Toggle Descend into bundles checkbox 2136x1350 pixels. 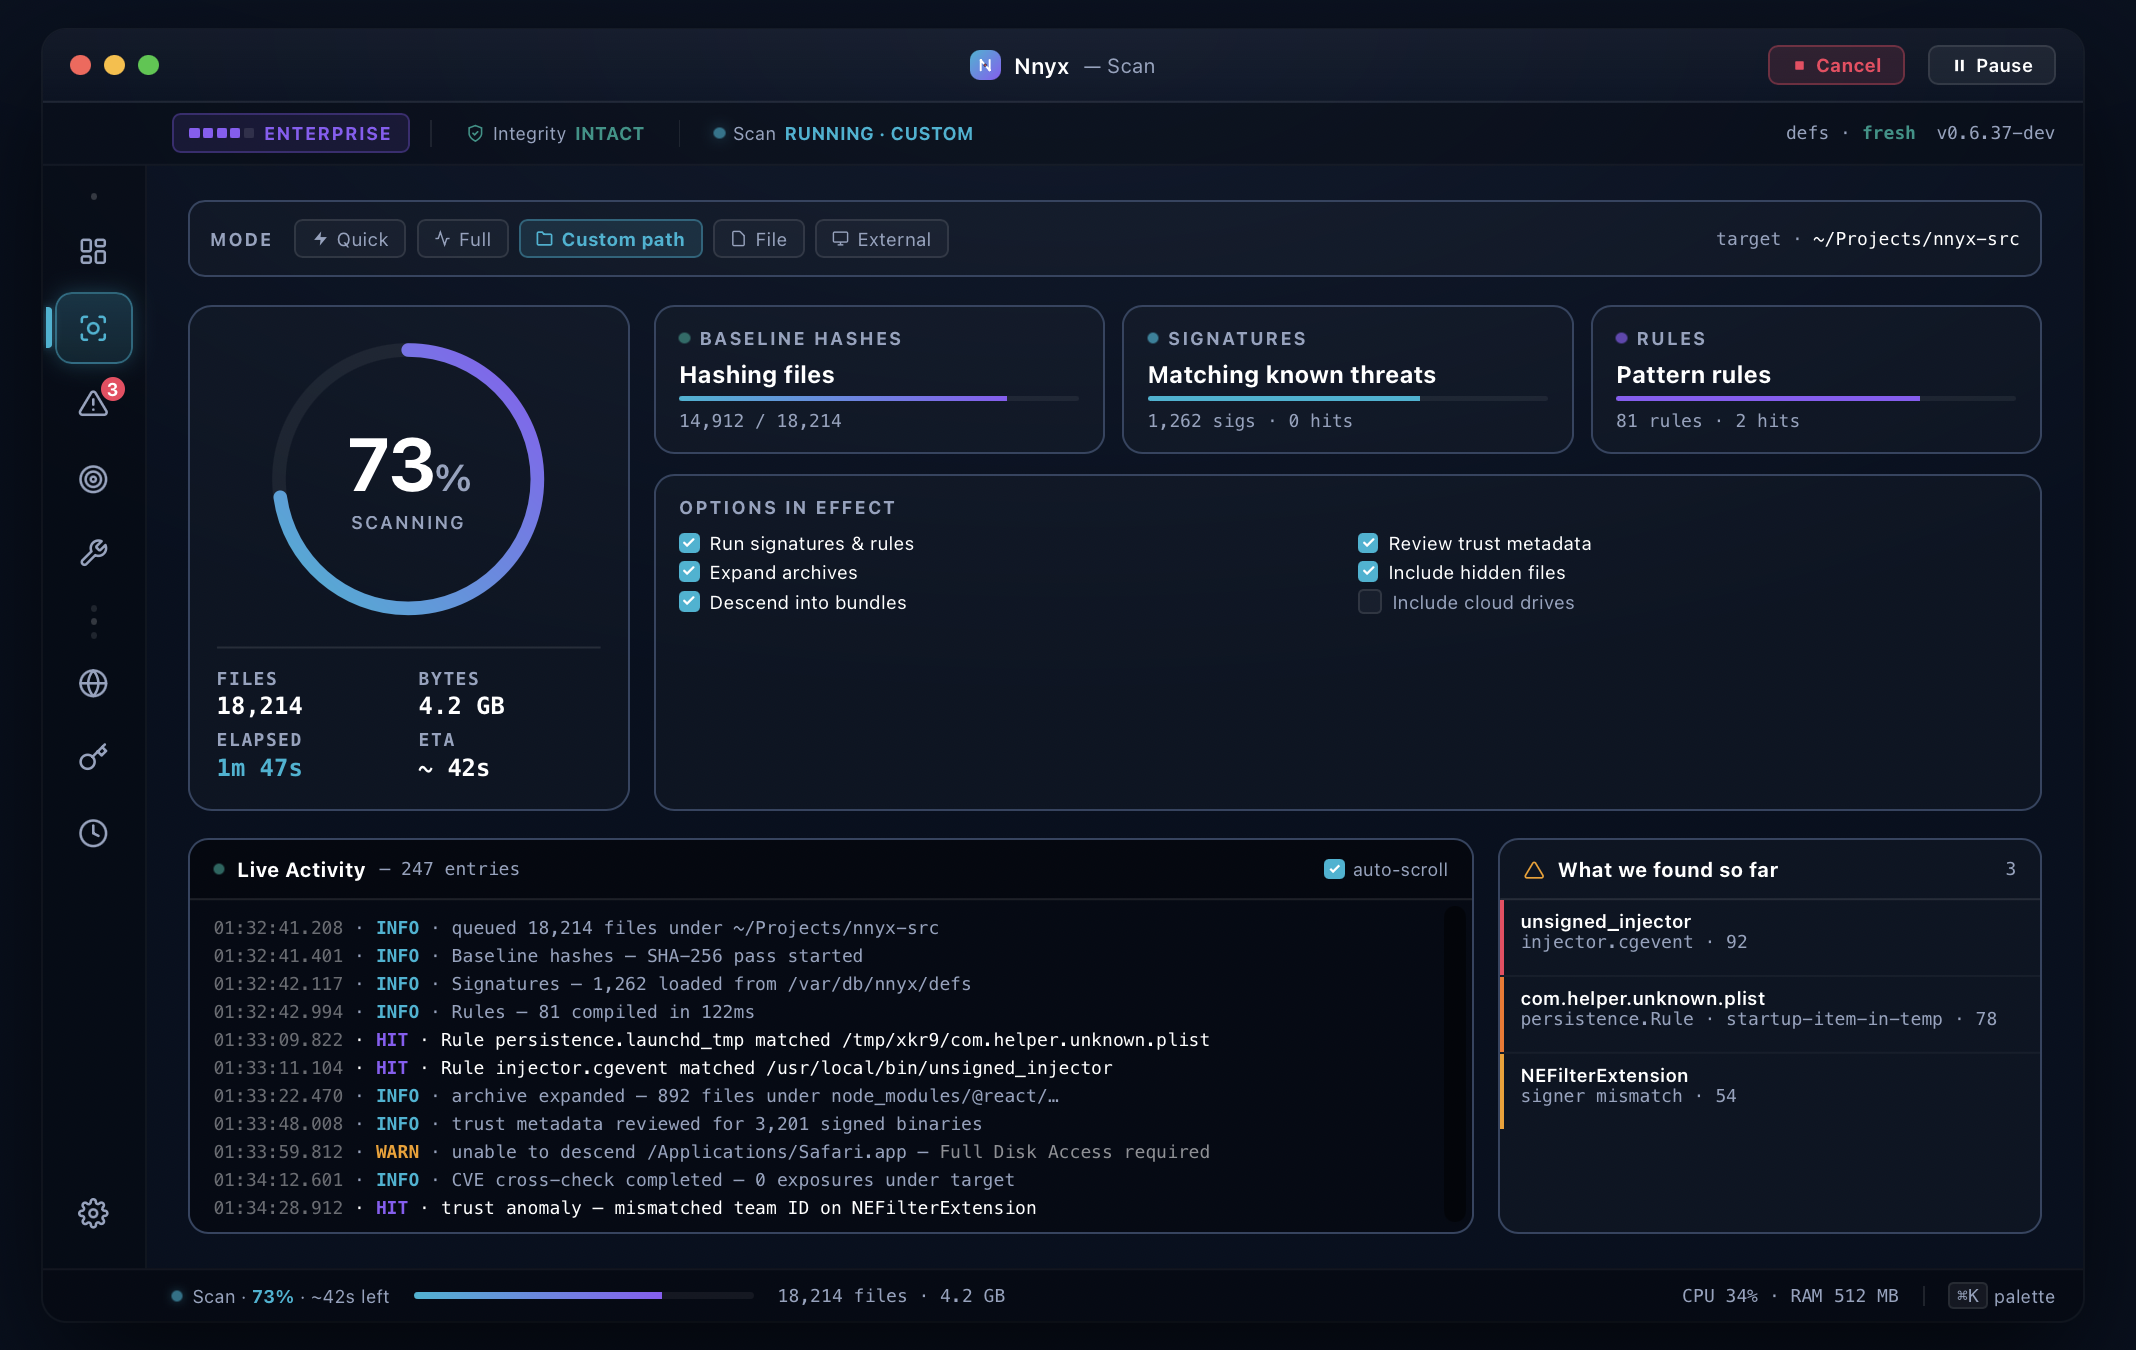tap(689, 602)
